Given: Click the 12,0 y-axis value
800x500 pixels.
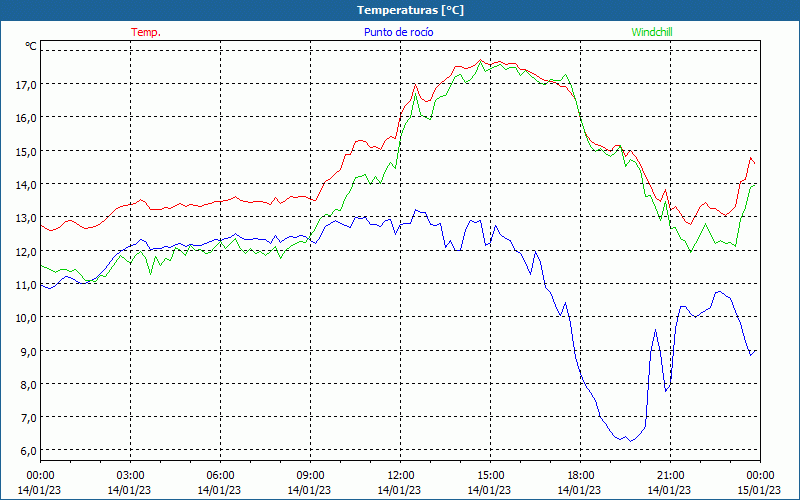Looking at the screenshot, I should click(x=27, y=252).
